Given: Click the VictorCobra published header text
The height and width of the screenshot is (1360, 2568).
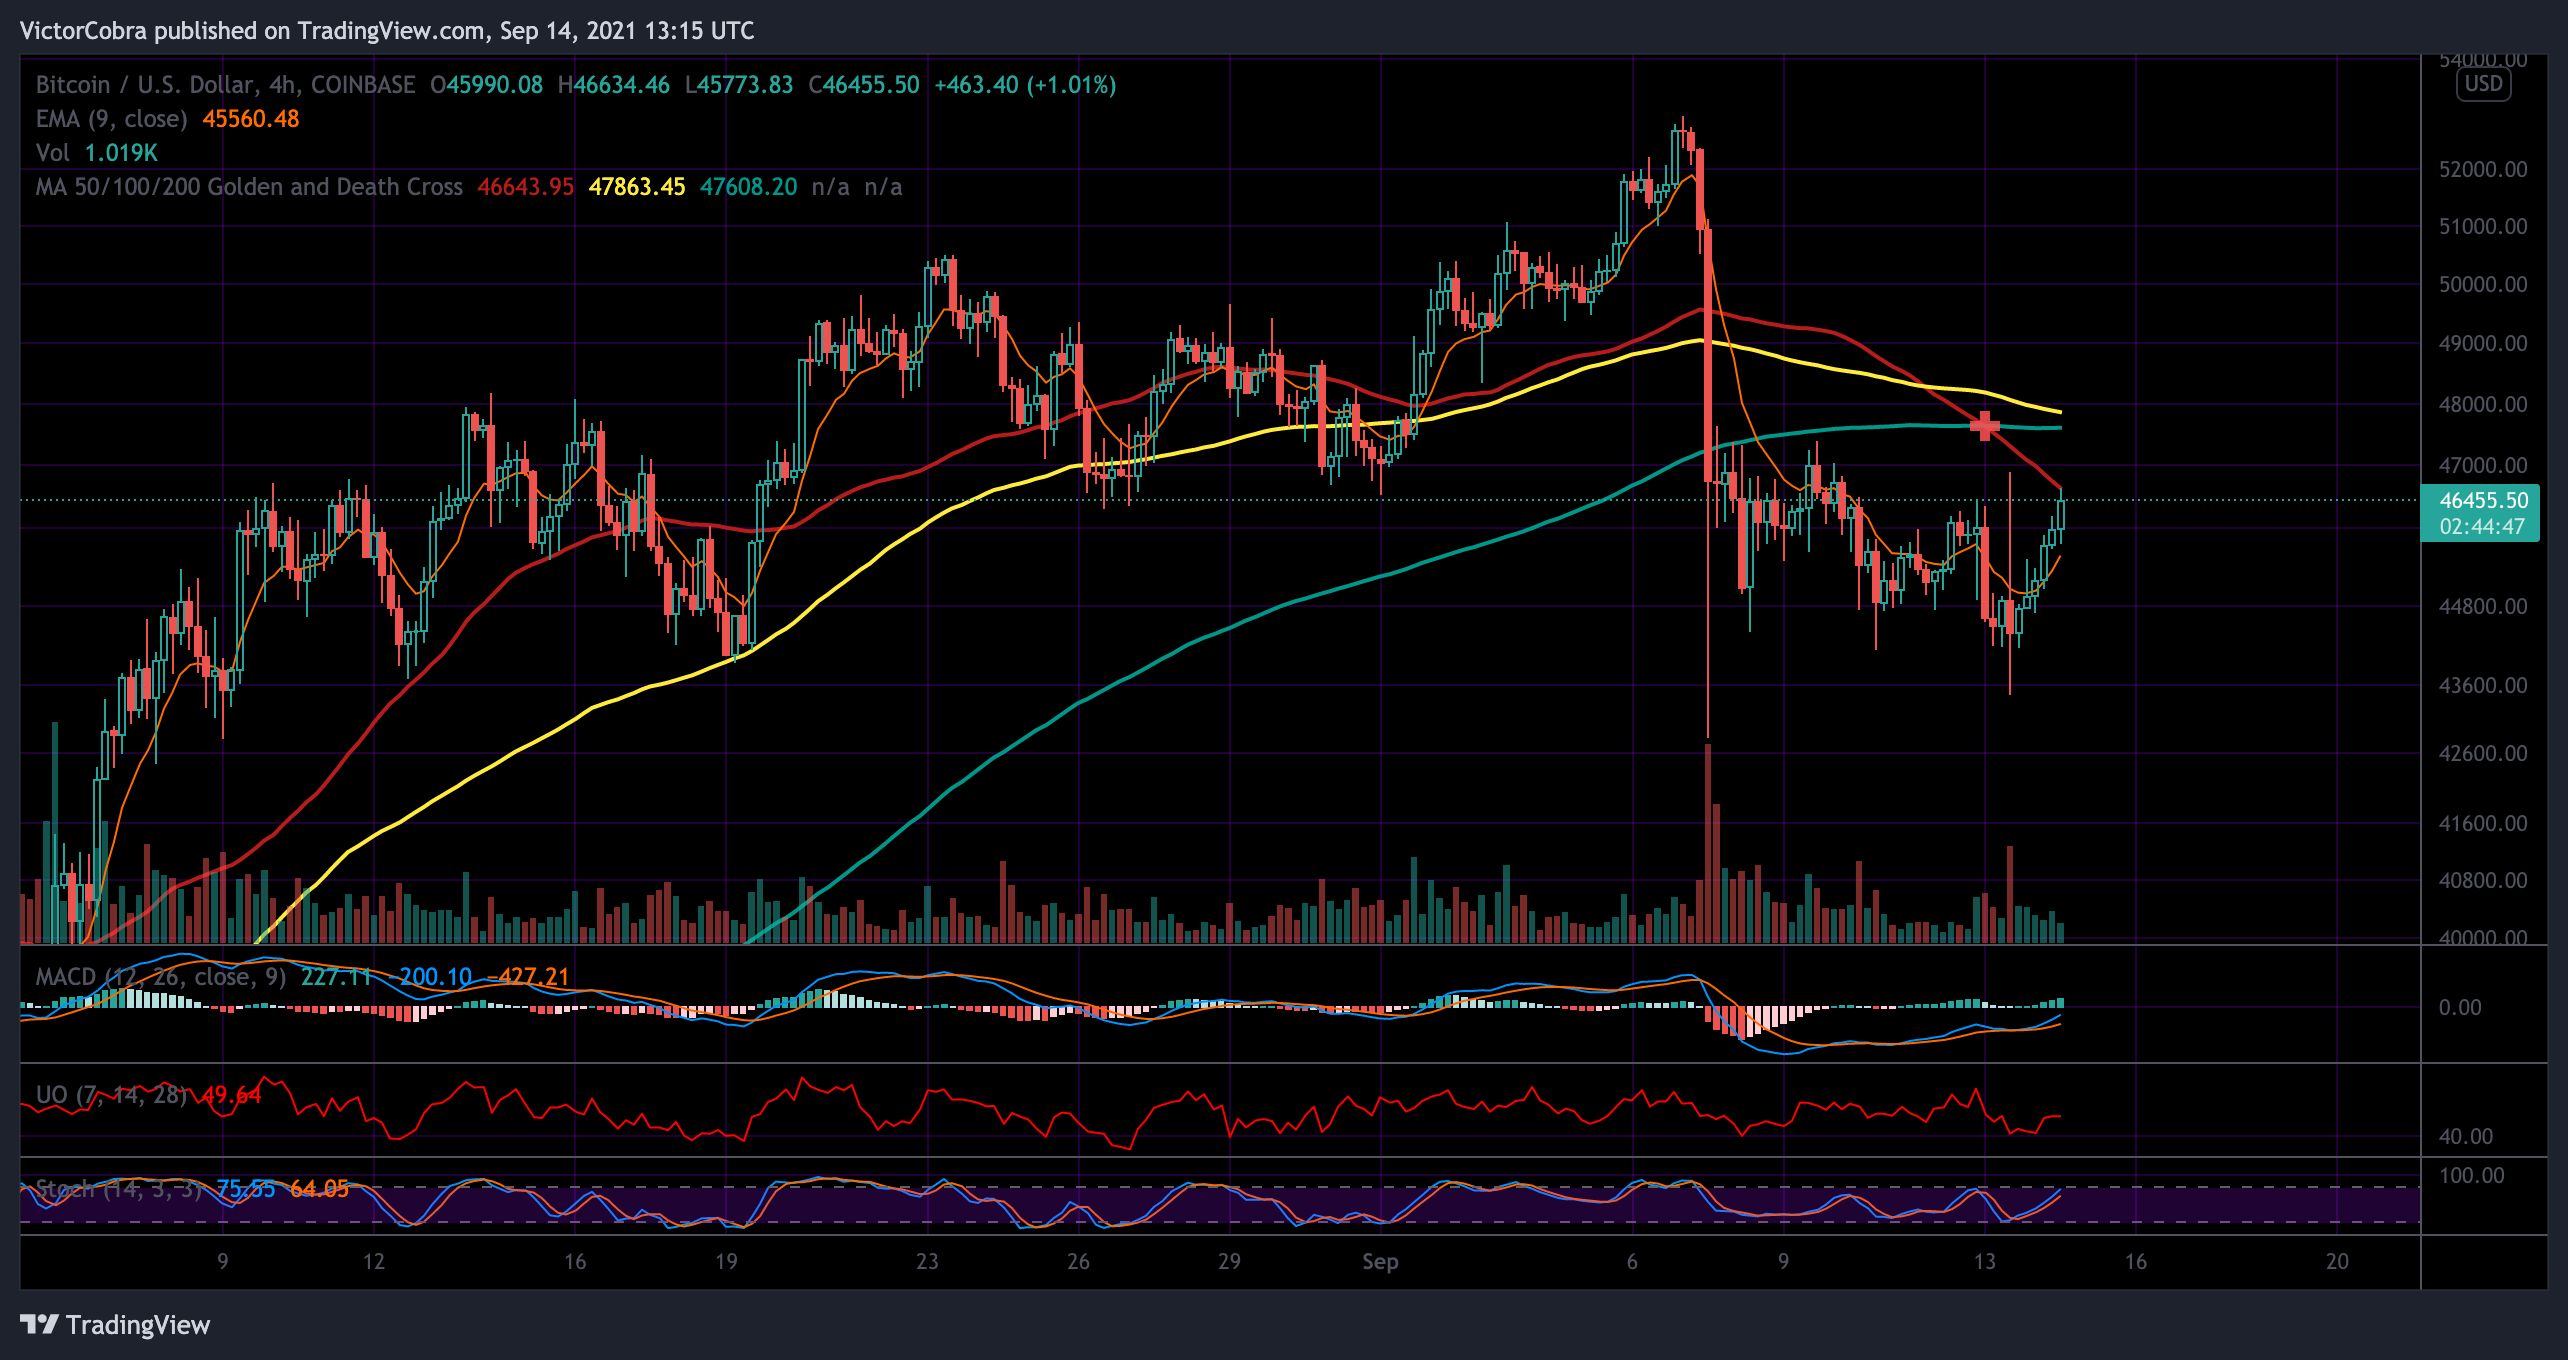Looking at the screenshot, I should [x=387, y=31].
